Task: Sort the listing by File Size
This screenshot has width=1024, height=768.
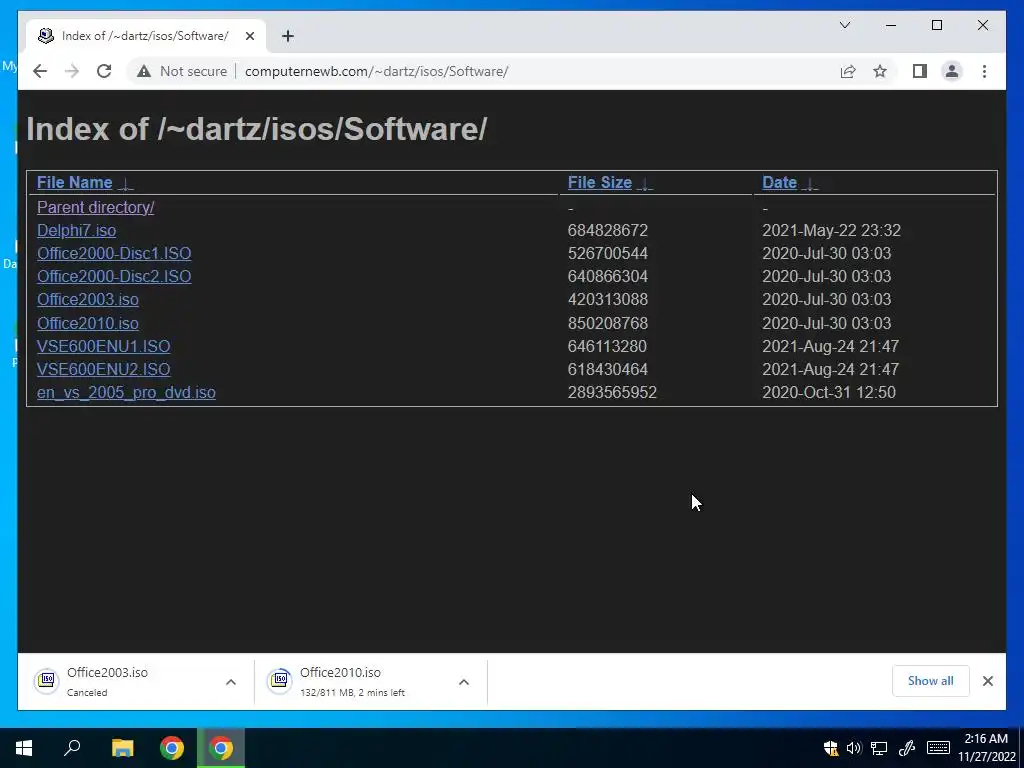Action: coord(600,182)
